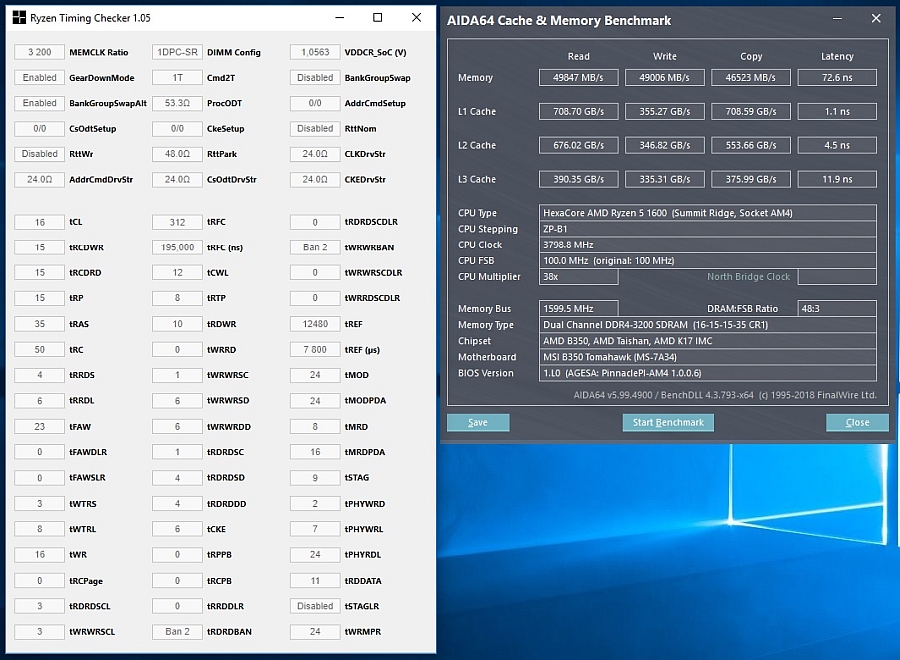Click Save button in AIDA64 window
The height and width of the screenshot is (660, 900).
pyautogui.click(x=478, y=422)
